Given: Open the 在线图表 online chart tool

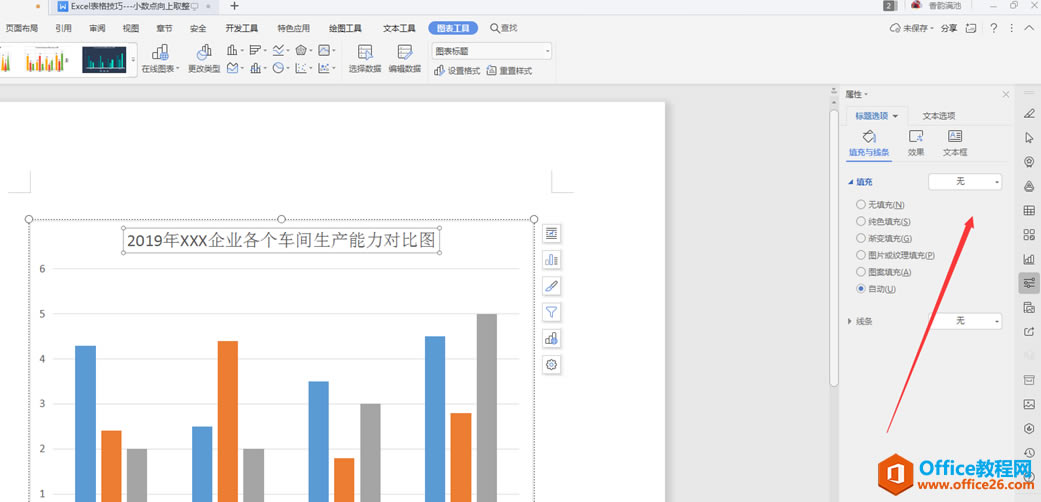Looking at the screenshot, I should click(x=160, y=59).
